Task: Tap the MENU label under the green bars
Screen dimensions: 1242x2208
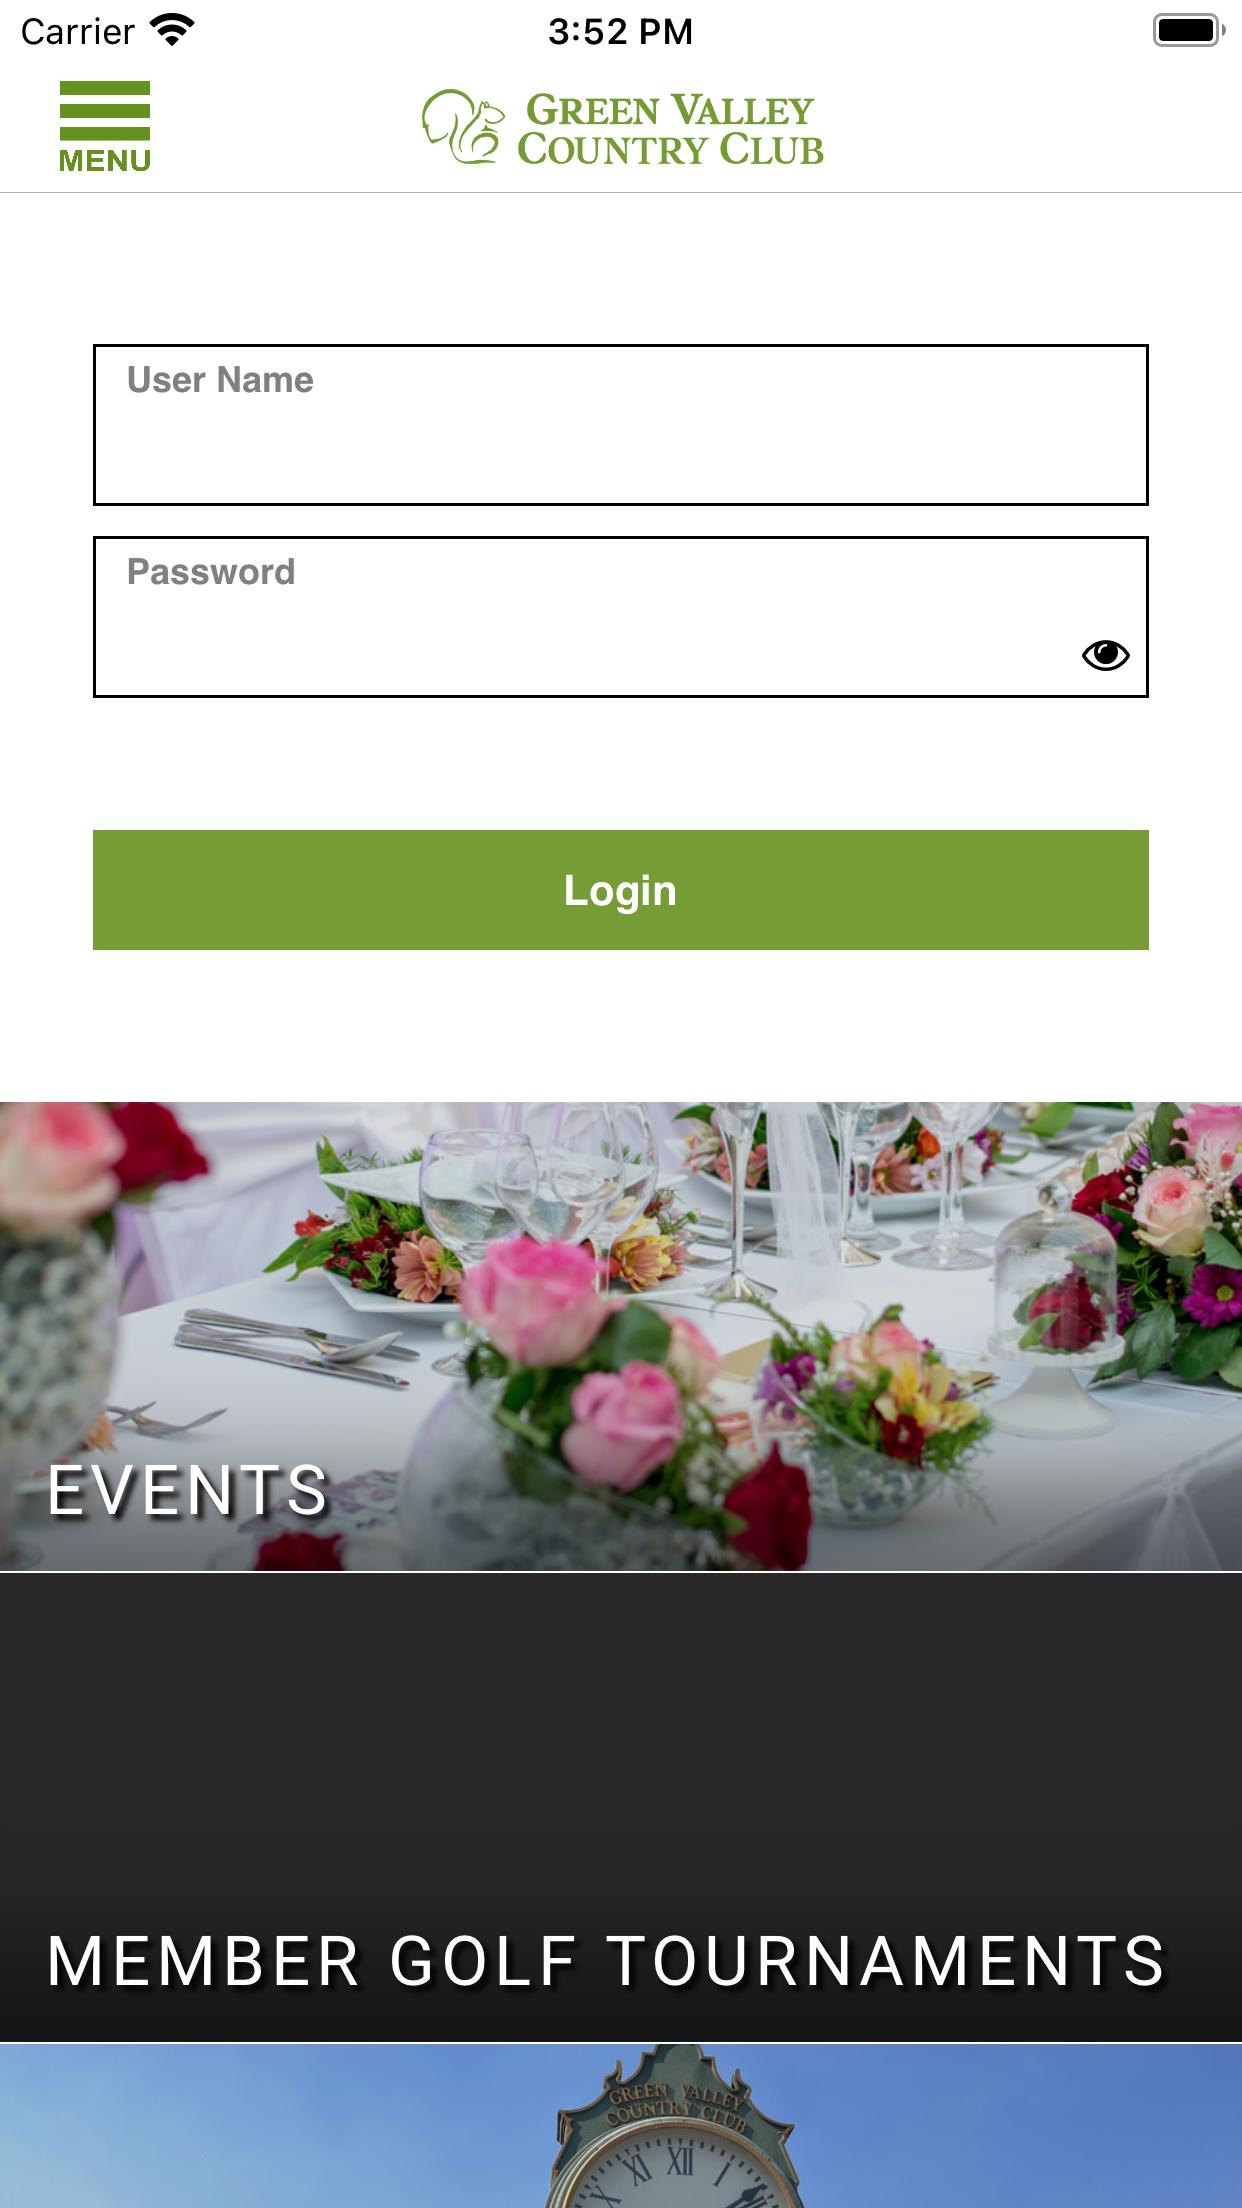Action: pyautogui.click(x=105, y=161)
